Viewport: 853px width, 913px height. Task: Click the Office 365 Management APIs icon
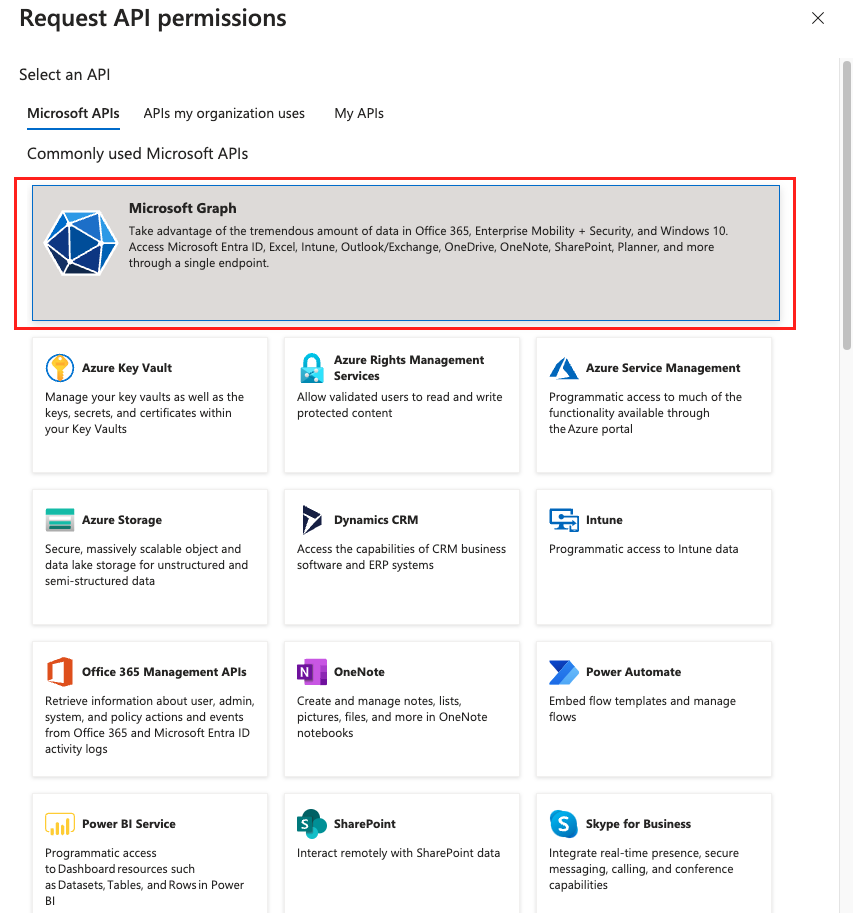click(59, 672)
